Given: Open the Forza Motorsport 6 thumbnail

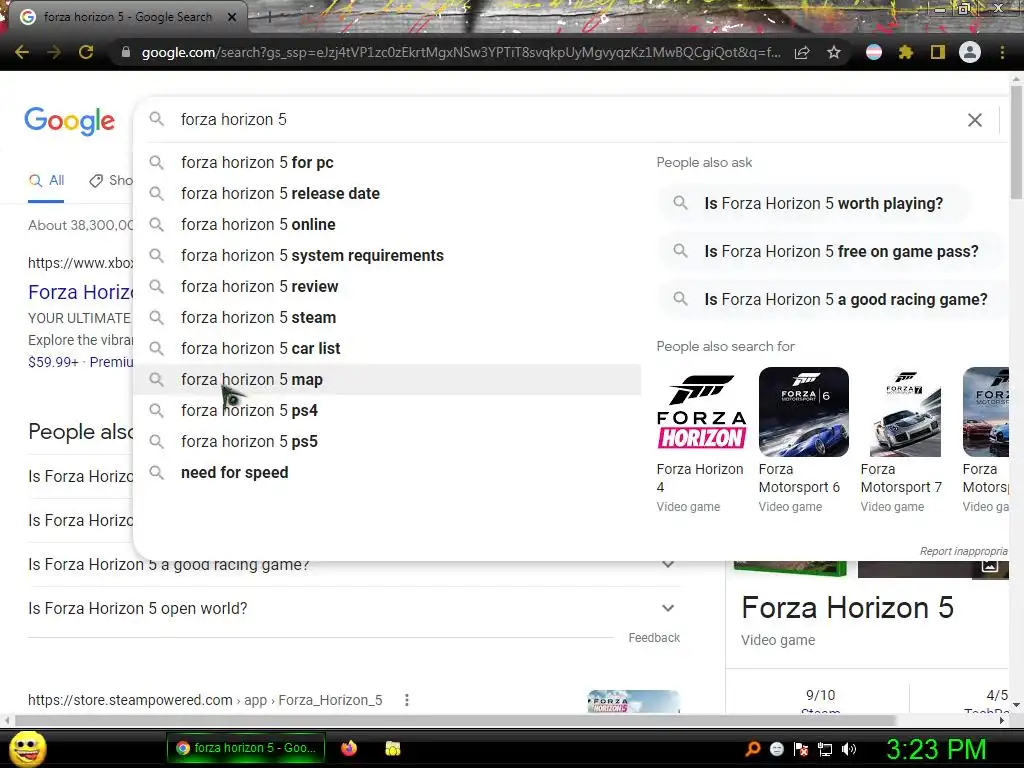Looking at the screenshot, I should pos(803,412).
